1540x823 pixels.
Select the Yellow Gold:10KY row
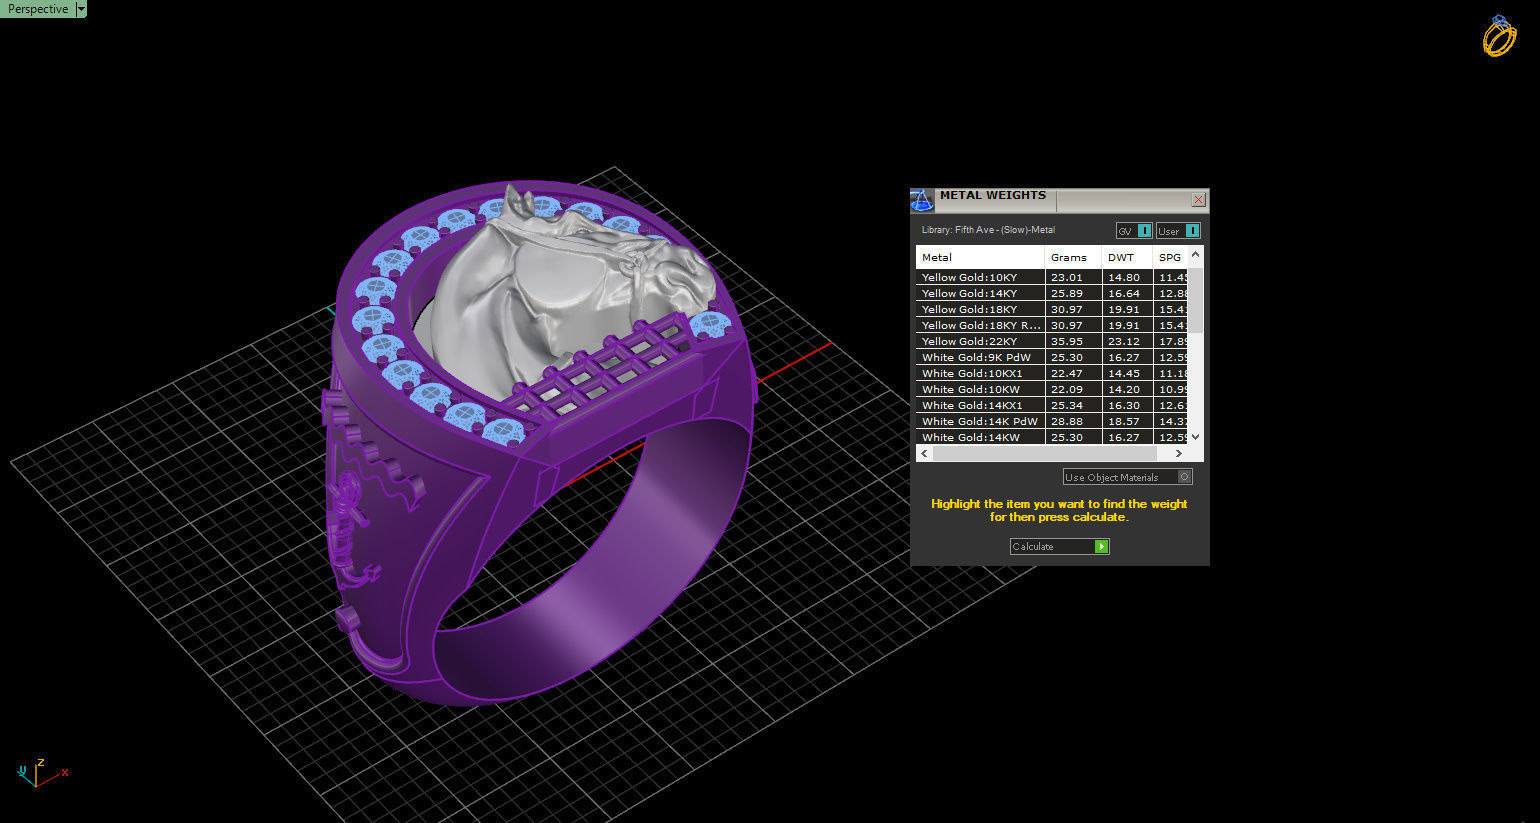pos(1052,277)
